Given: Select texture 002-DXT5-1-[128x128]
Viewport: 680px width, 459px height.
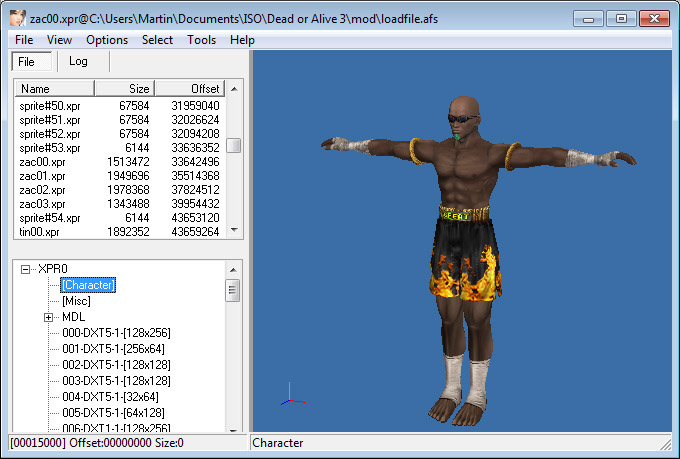Looking at the screenshot, I should (116, 365).
